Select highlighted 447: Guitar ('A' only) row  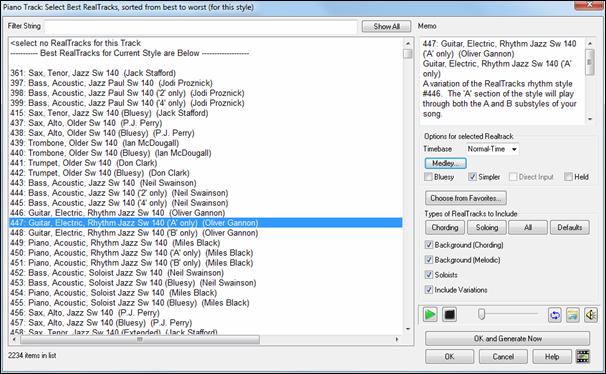[206, 223]
